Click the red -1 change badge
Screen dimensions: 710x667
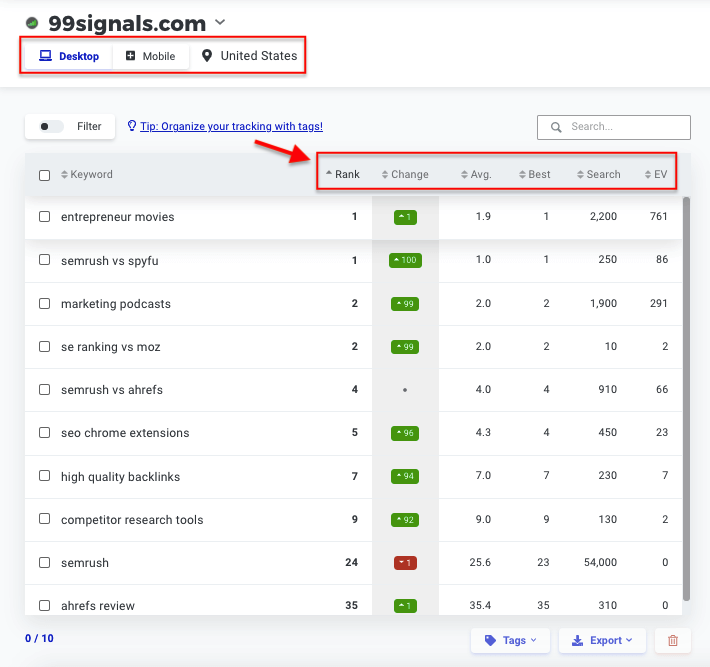405,563
